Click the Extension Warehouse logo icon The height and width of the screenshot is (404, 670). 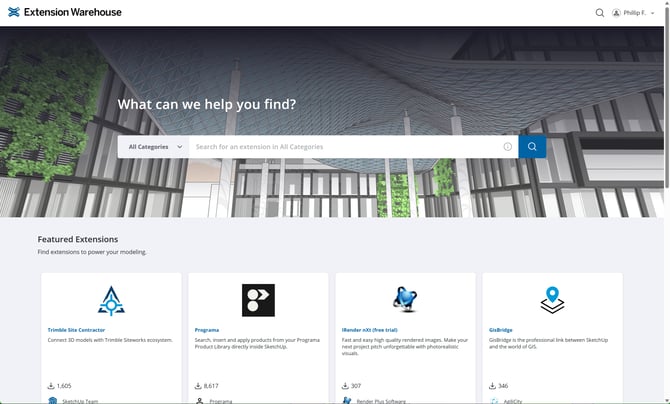coord(14,12)
